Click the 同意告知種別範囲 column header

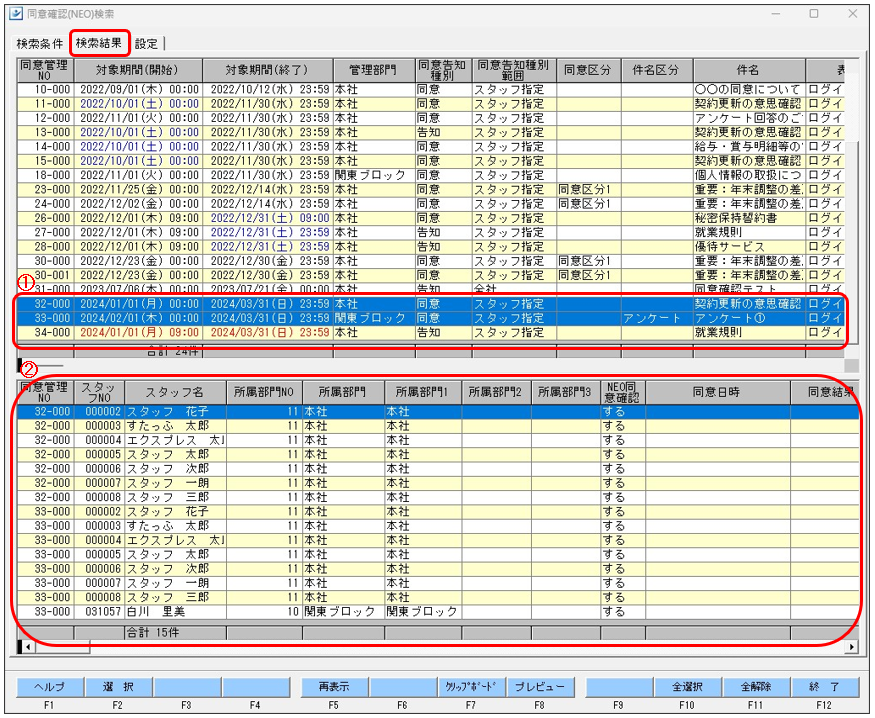(x=514, y=70)
